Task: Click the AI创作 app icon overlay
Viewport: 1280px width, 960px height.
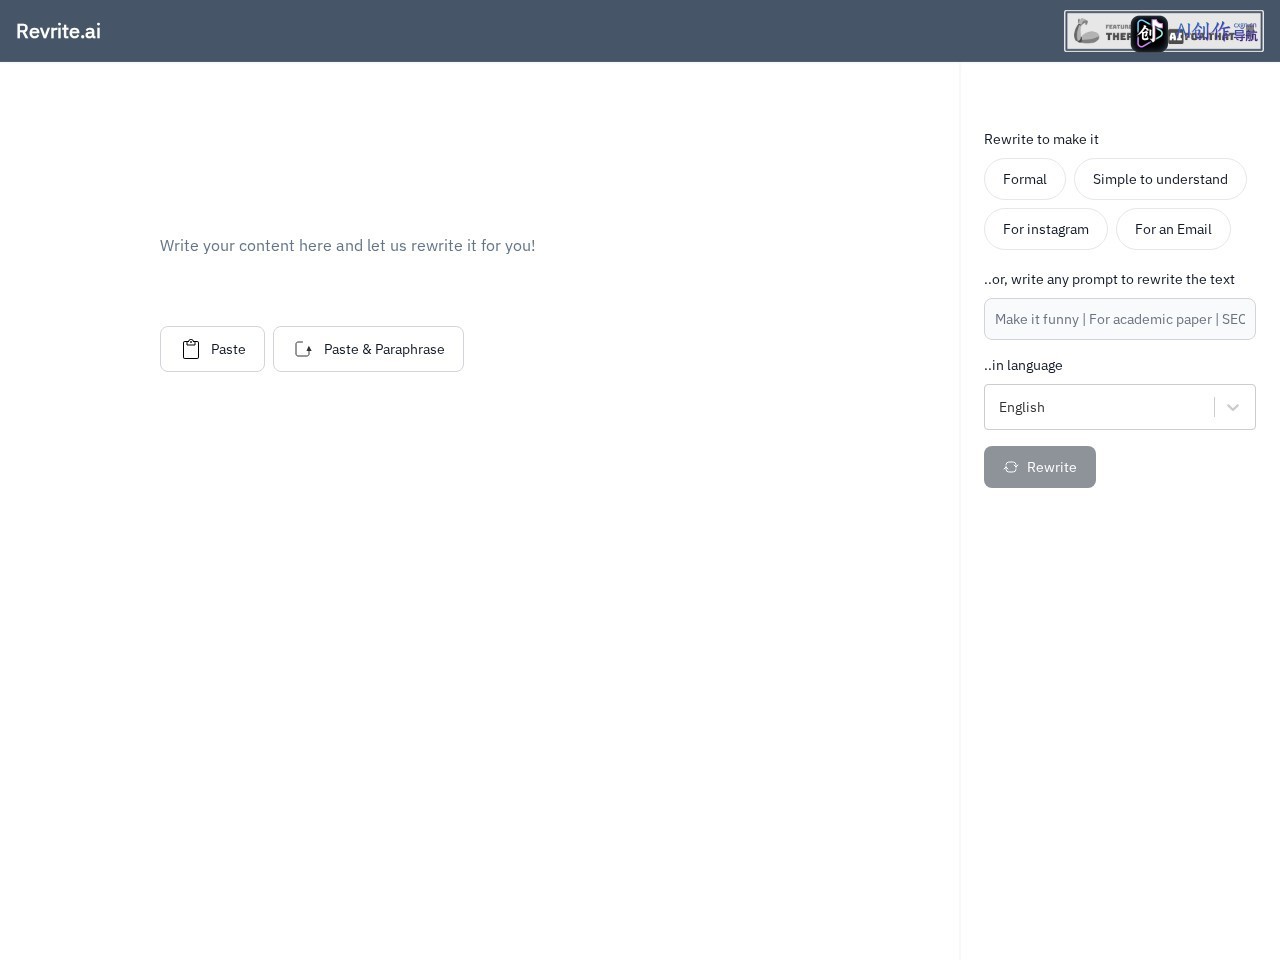Action: point(1149,33)
